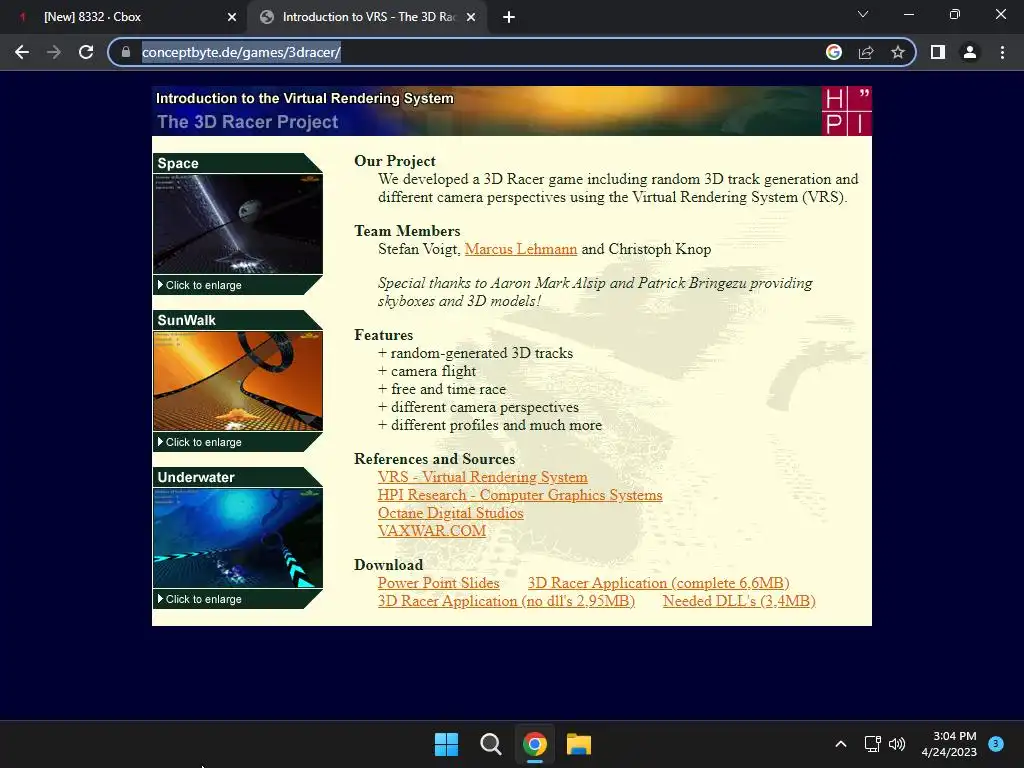Show hidden system tray icons

841,744
